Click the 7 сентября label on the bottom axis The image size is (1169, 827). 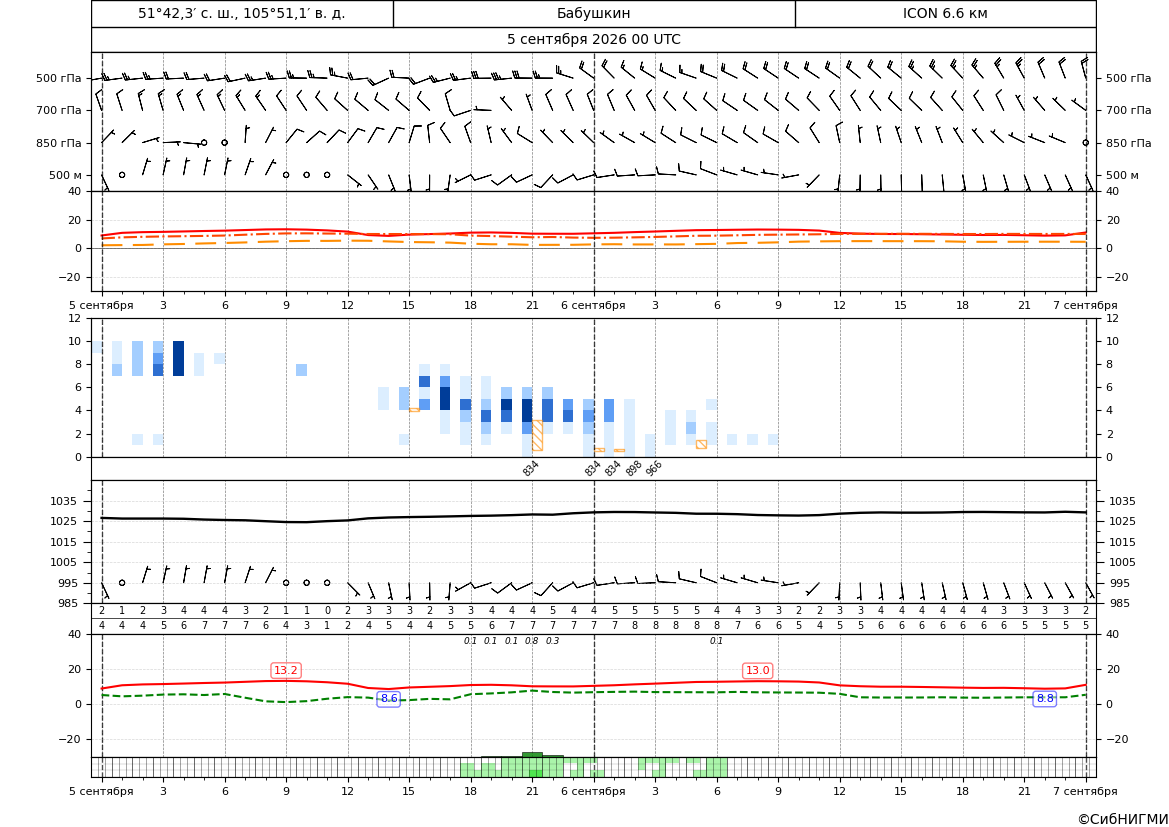[x=1085, y=791]
